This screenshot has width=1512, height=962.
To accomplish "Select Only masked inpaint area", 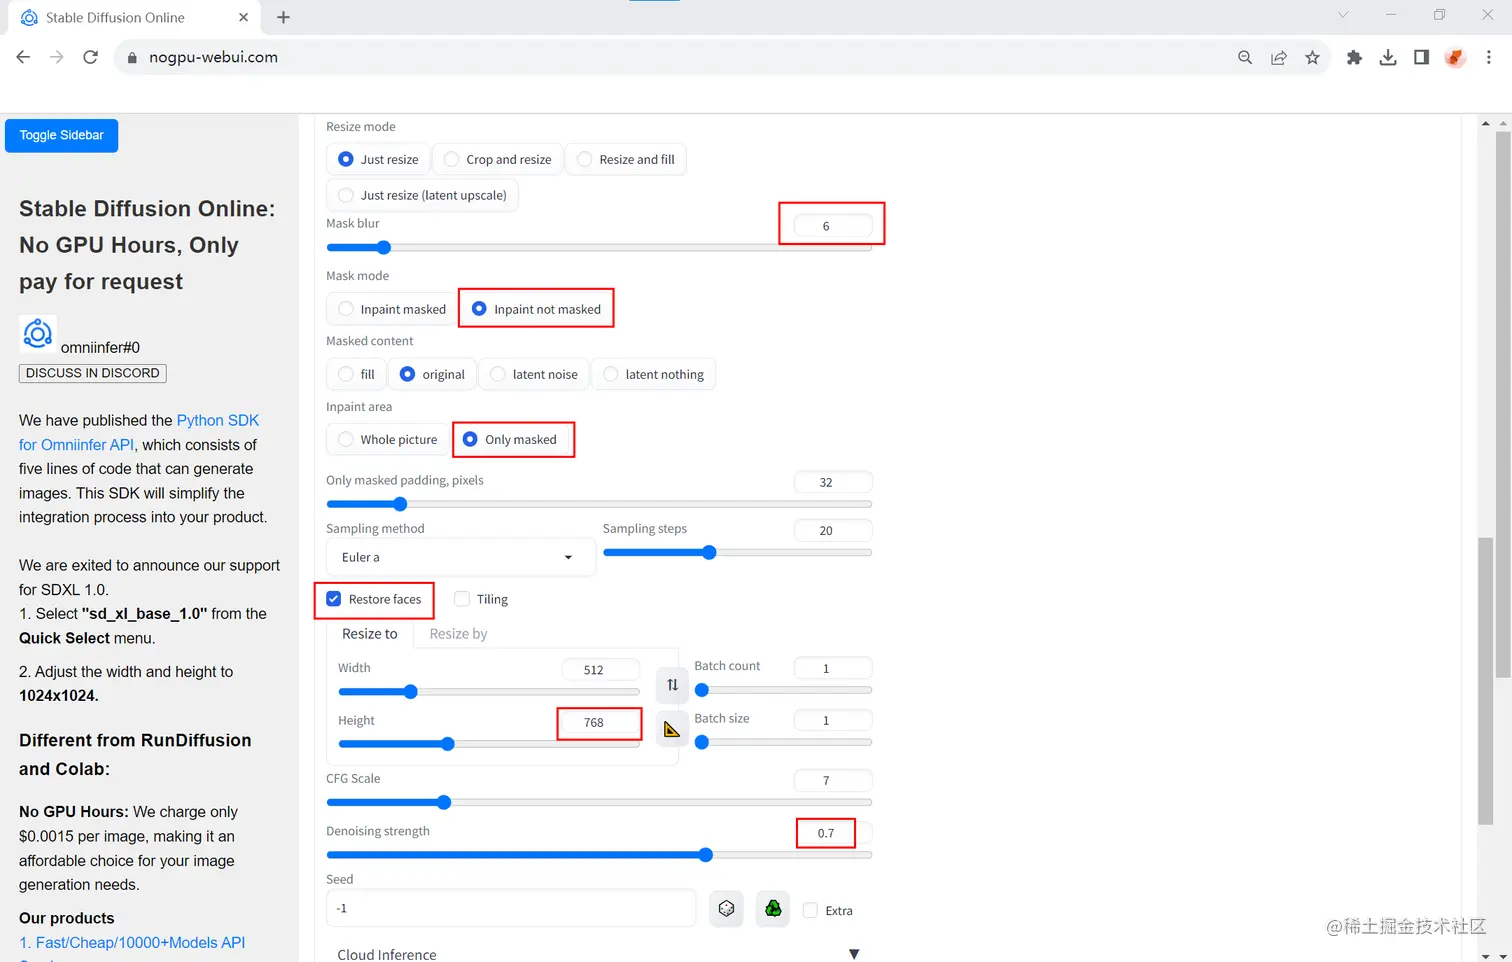I will [511, 439].
